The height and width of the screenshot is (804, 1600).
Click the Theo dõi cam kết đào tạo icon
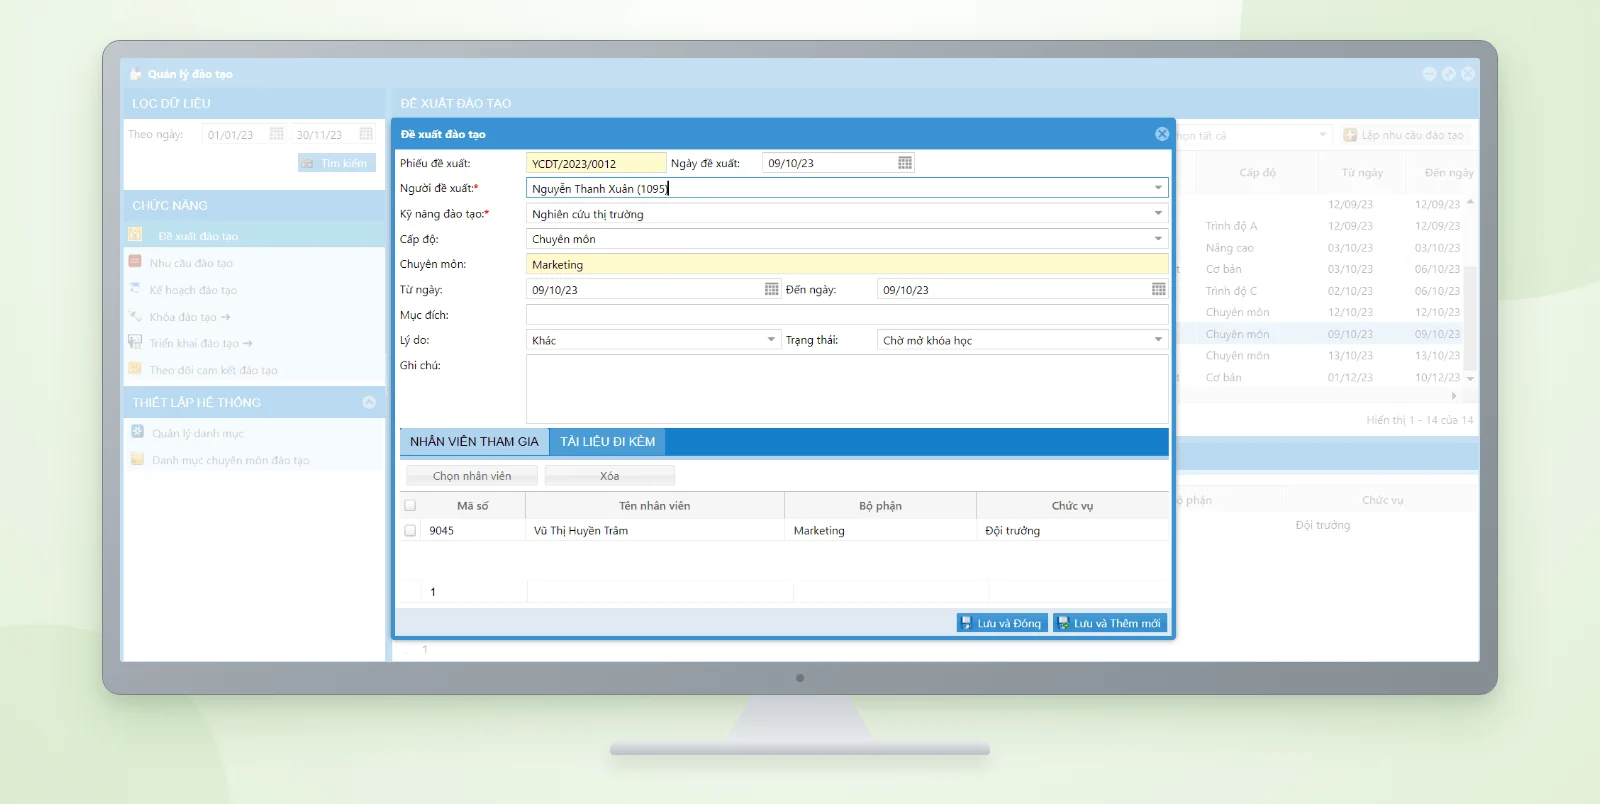click(135, 368)
